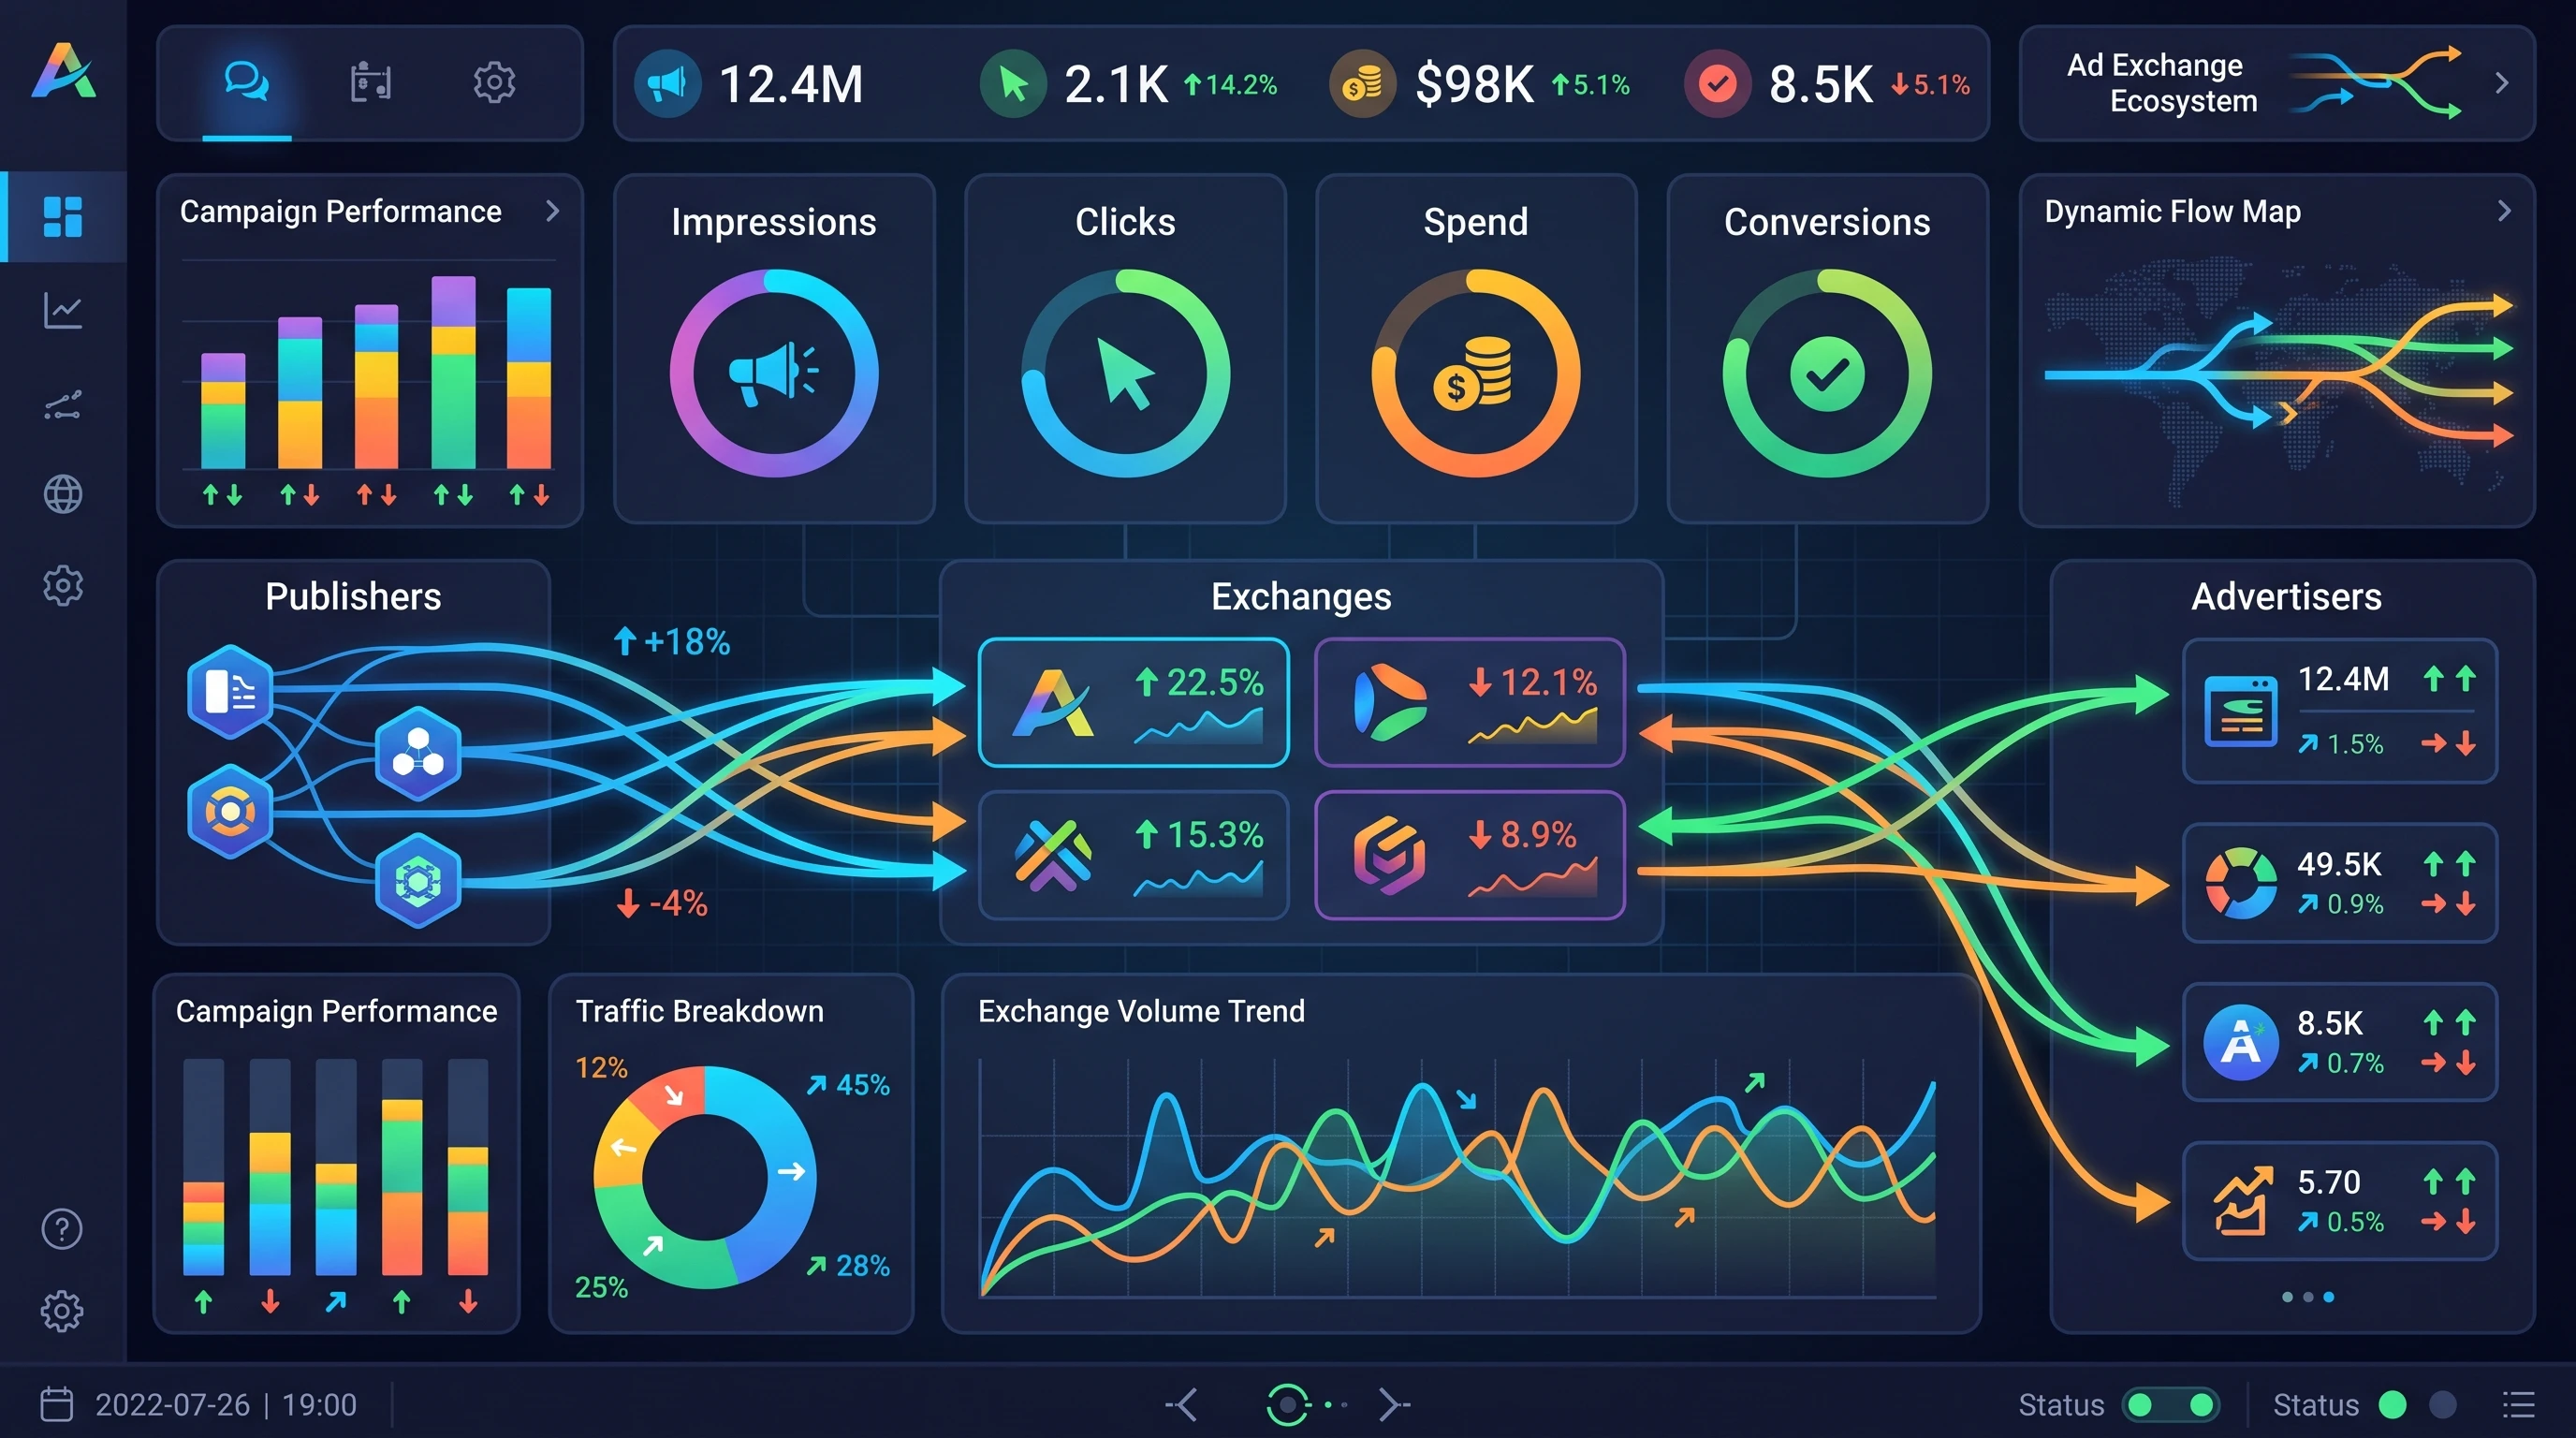Select the exchange card showing 8.9%
Image resolution: width=2576 pixels, height=1438 pixels.
coord(1469,855)
